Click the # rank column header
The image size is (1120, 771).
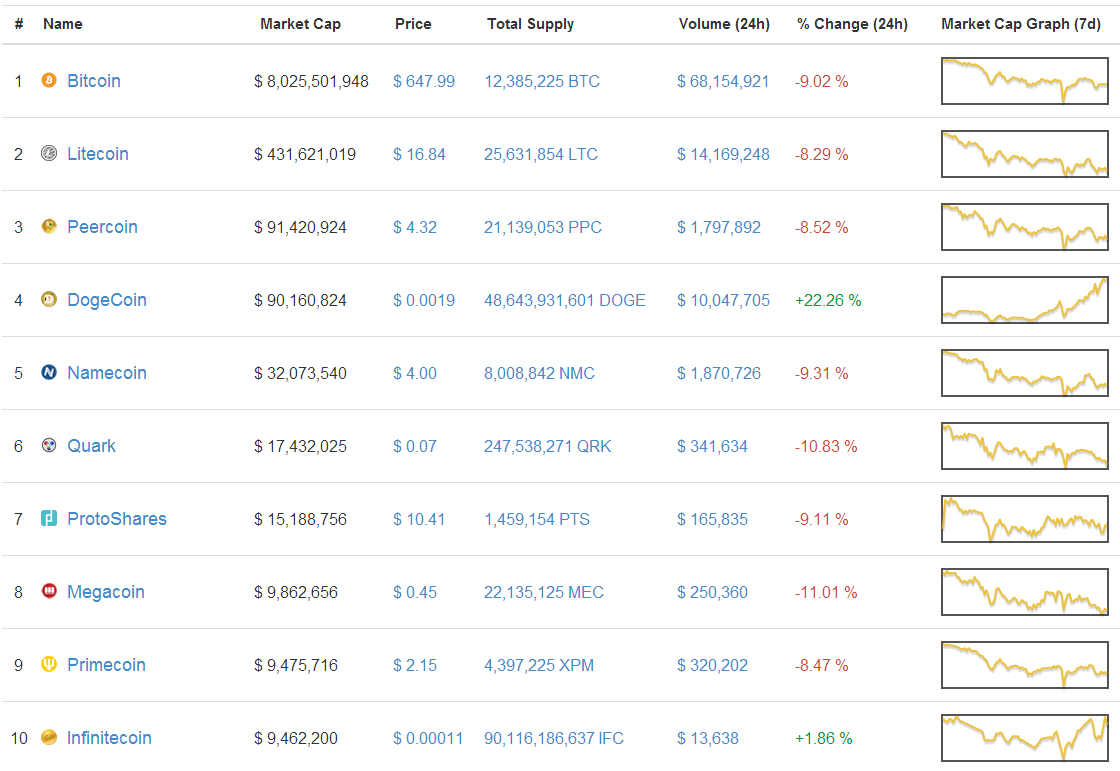(x=19, y=24)
